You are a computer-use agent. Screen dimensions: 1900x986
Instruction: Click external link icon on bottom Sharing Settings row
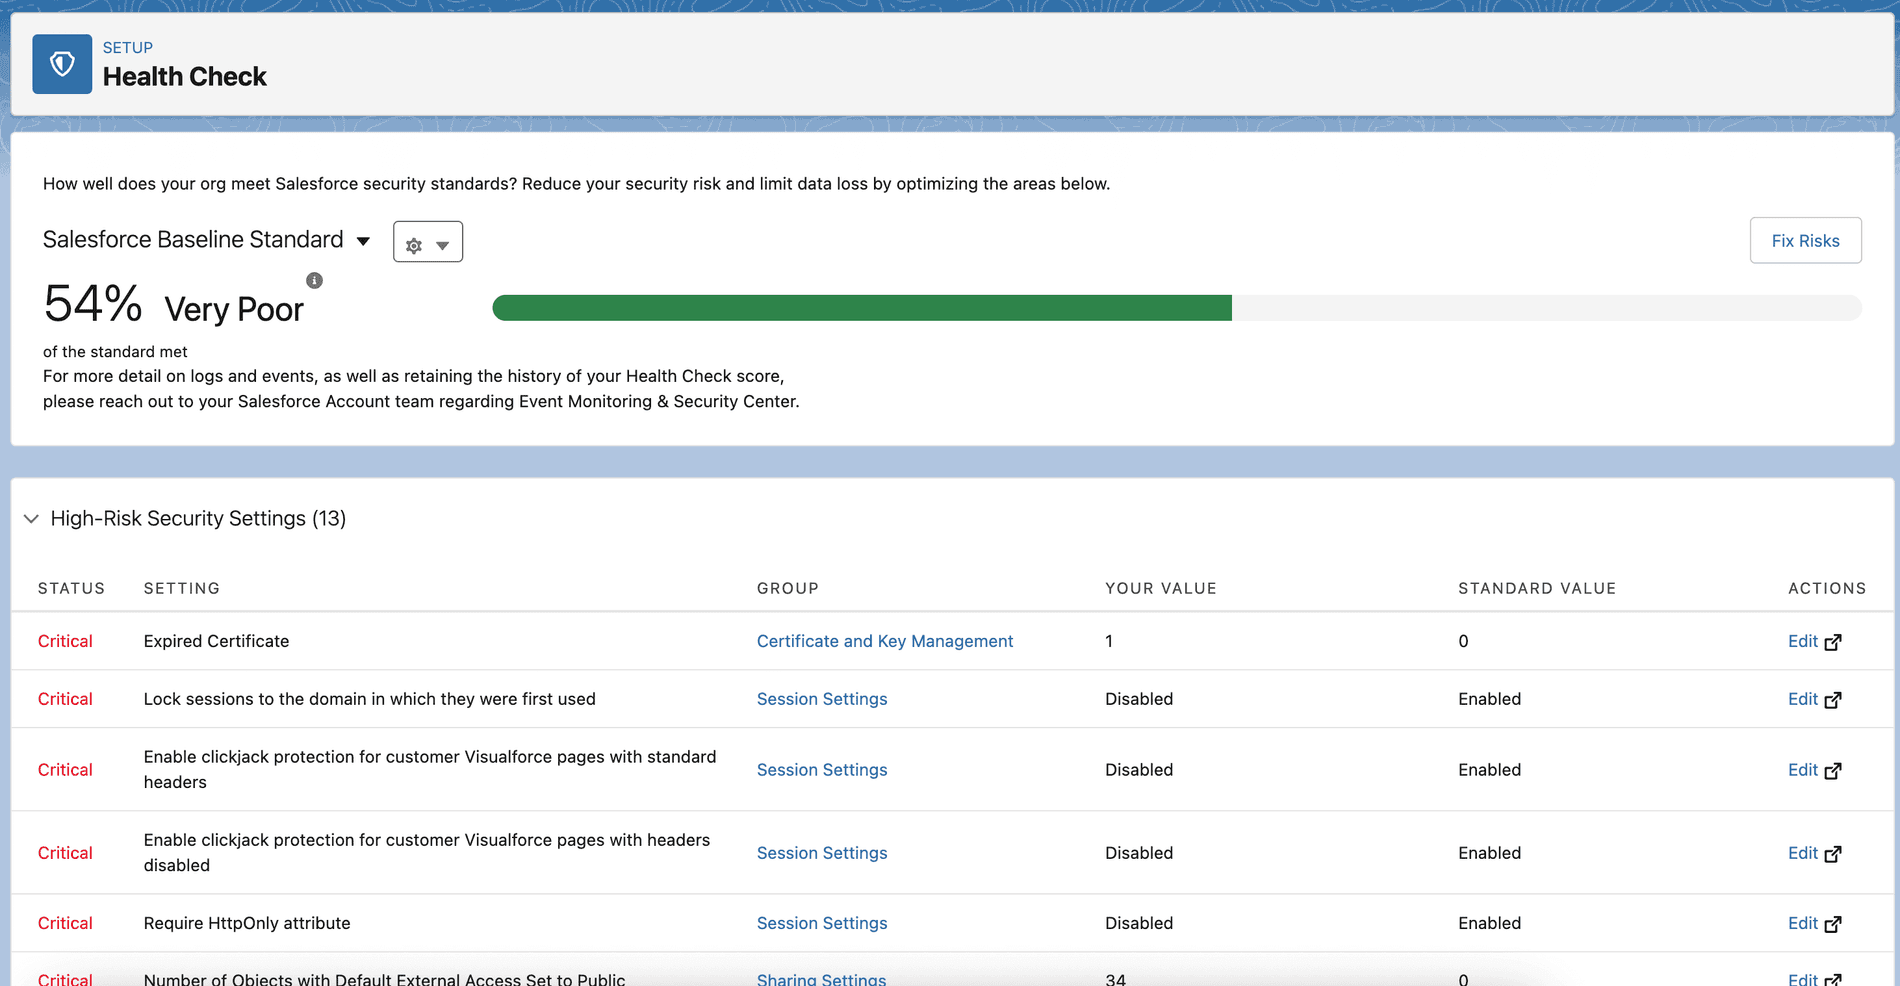(1834, 979)
